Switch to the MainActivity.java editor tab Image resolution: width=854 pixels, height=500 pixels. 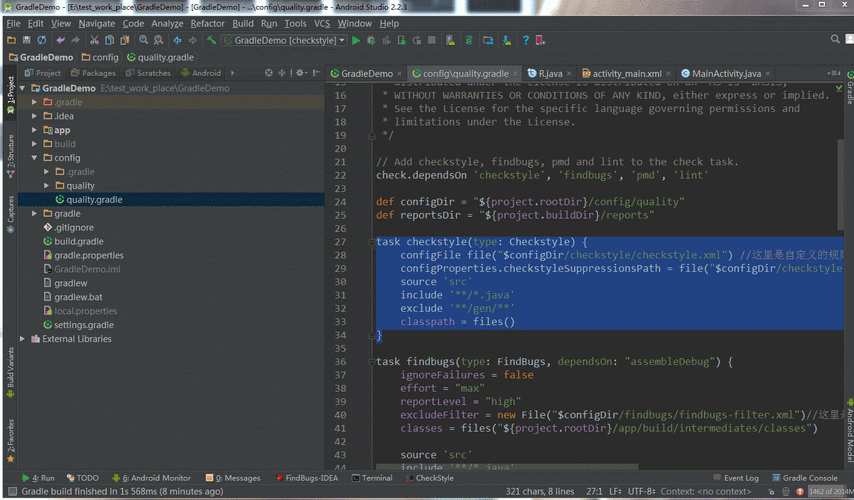[x=726, y=74]
